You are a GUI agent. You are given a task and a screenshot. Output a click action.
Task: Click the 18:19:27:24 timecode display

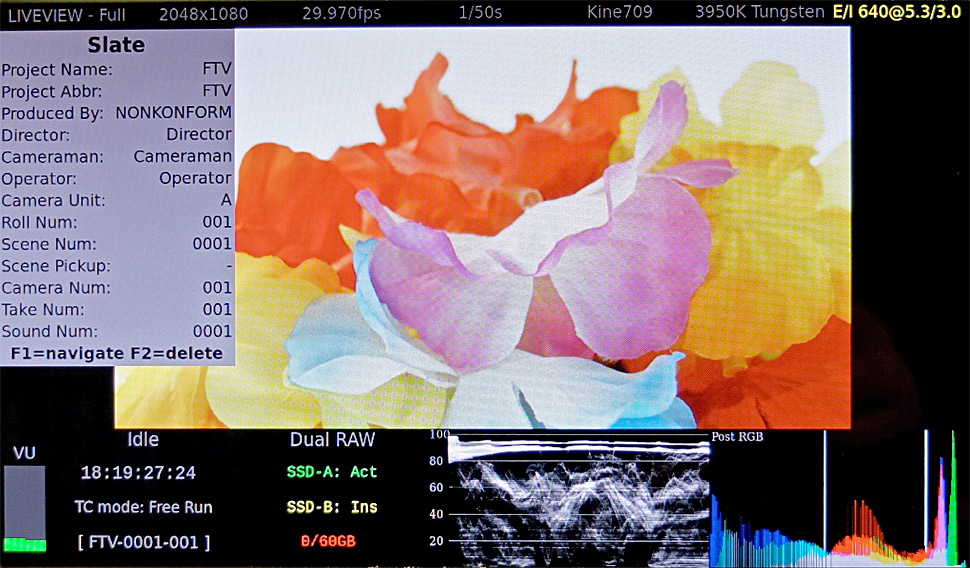(138, 472)
